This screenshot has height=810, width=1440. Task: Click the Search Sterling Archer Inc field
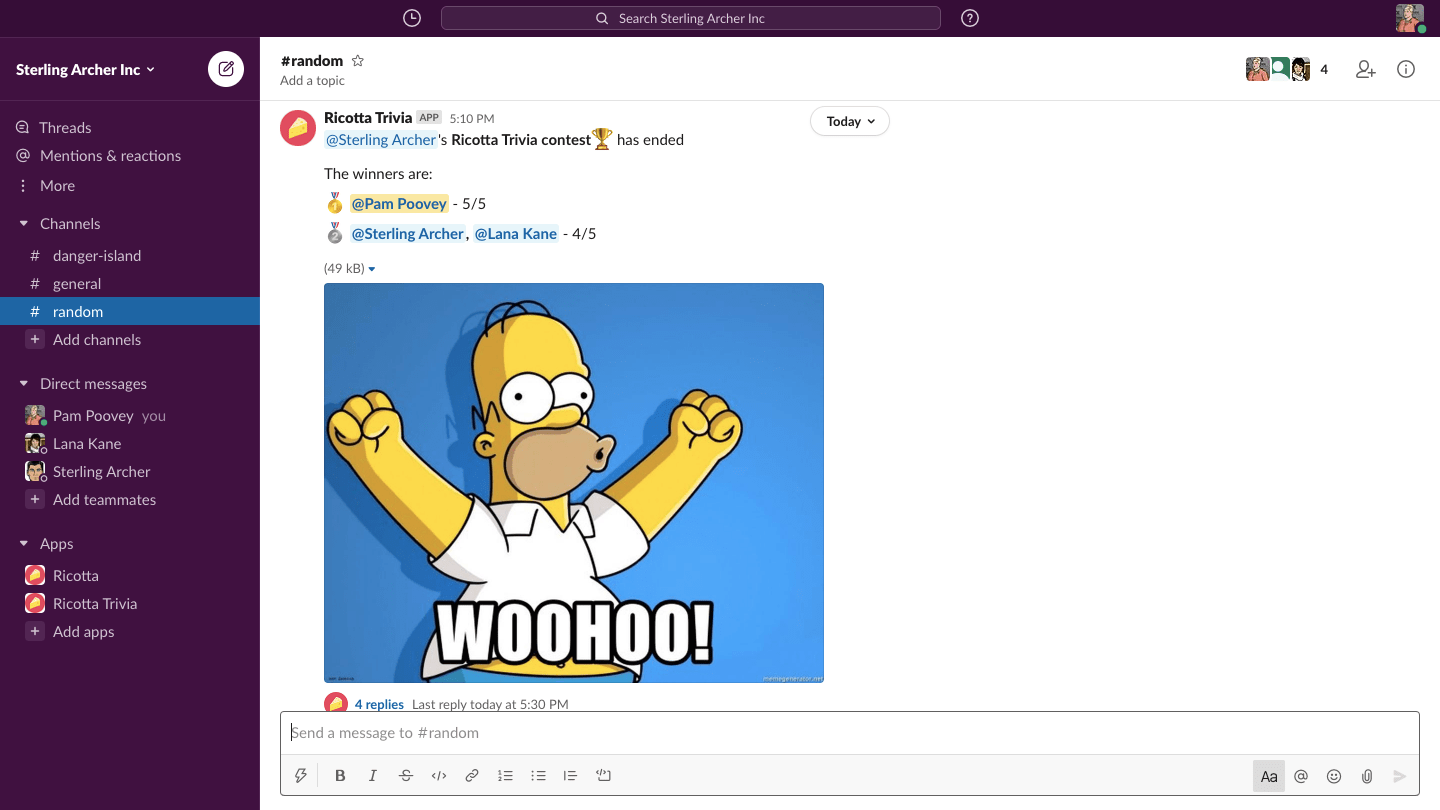[x=691, y=18]
